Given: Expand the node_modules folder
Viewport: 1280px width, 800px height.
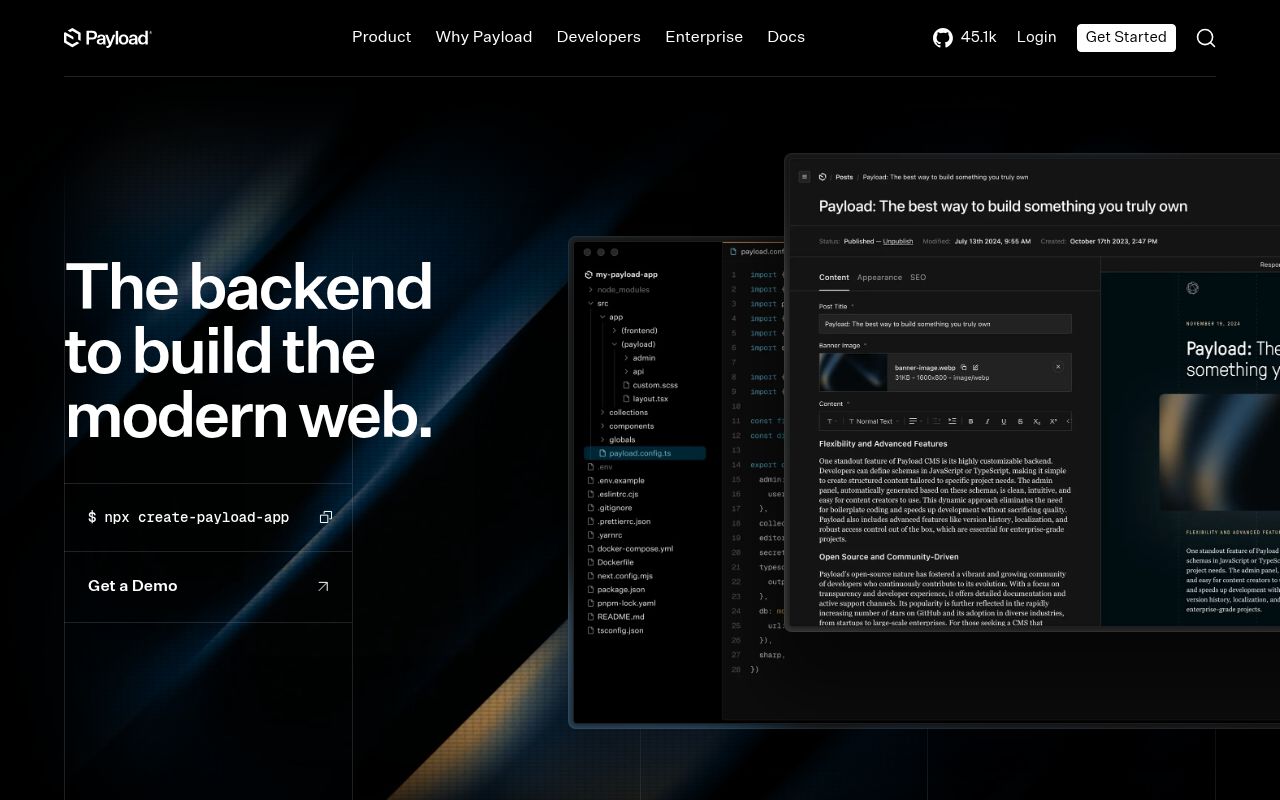Looking at the screenshot, I should [x=591, y=290].
